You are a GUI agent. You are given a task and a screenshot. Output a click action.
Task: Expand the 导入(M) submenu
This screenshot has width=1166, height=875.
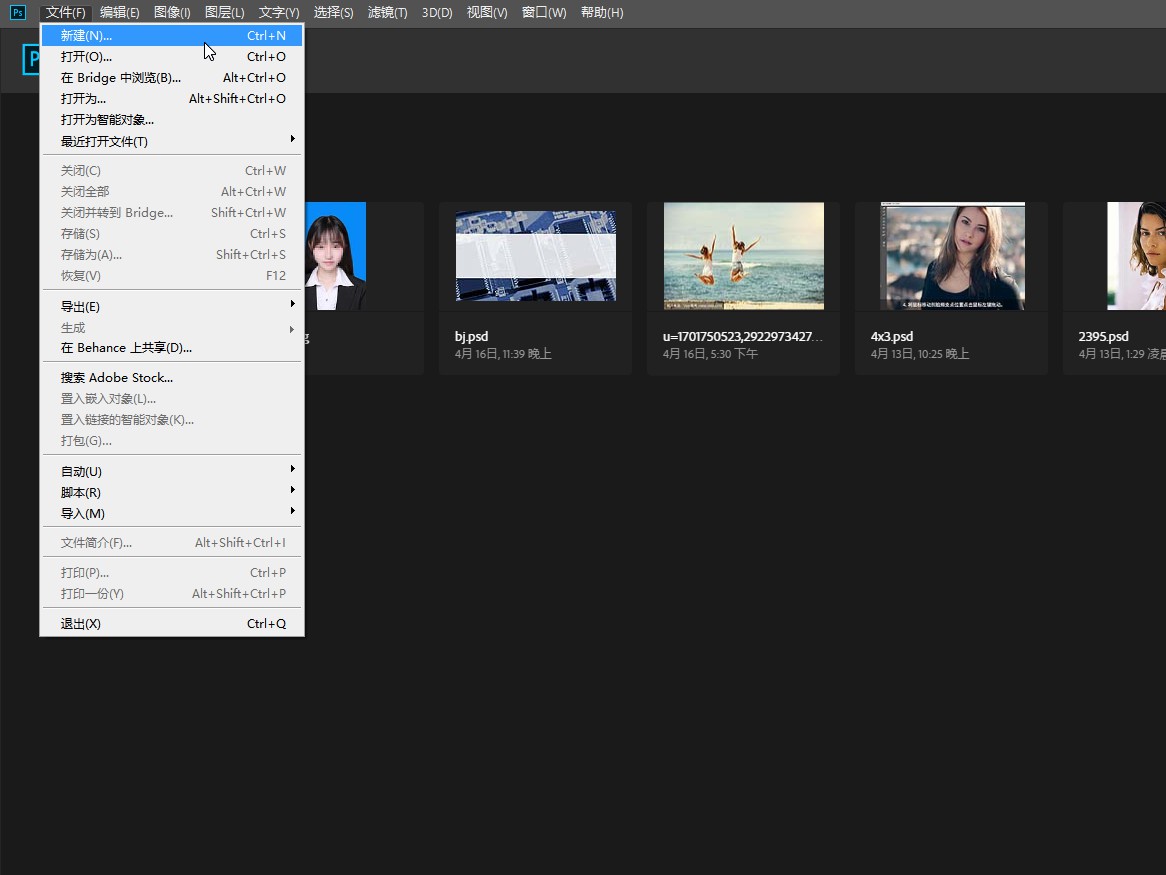coord(172,514)
